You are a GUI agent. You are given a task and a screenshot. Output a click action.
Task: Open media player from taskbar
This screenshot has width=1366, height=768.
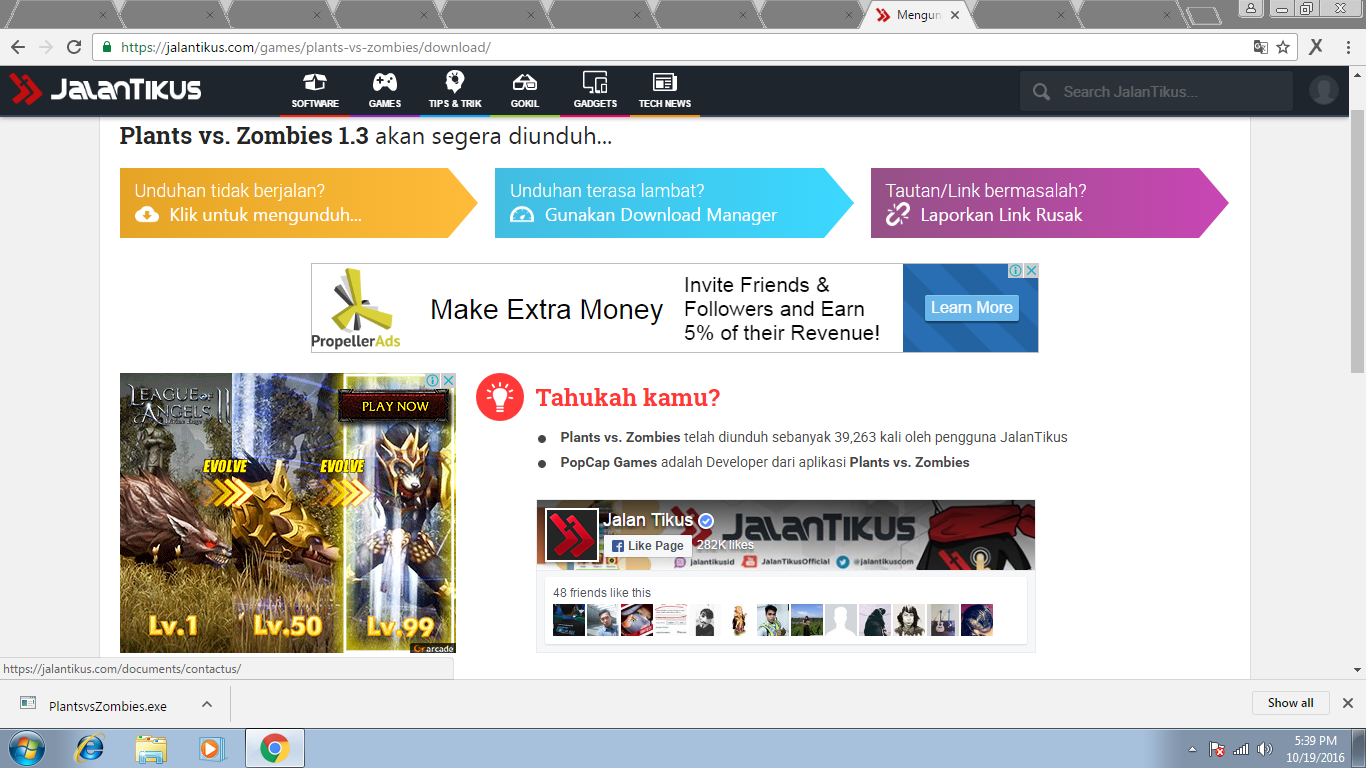210,748
